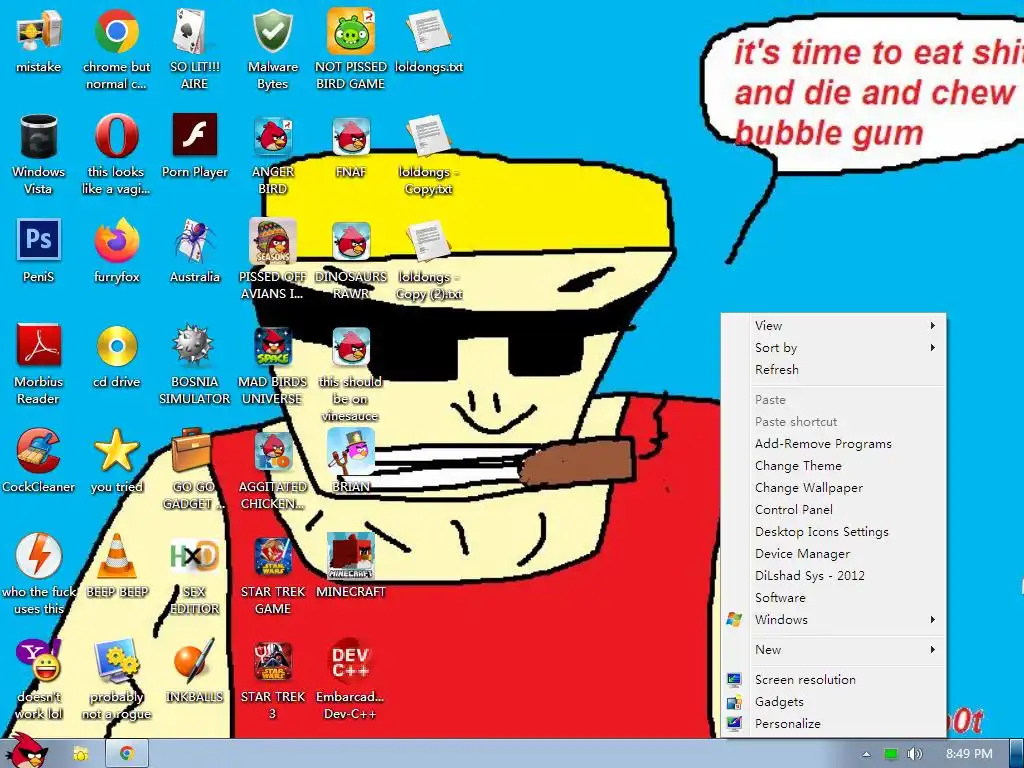The image size is (1024, 768).
Task: Open the 'Morbius Reader' Adobe icon
Action: pyautogui.click(x=39, y=345)
